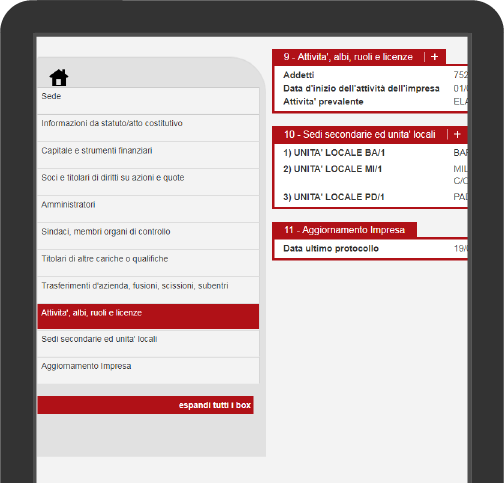Click the home icon

[59, 78]
